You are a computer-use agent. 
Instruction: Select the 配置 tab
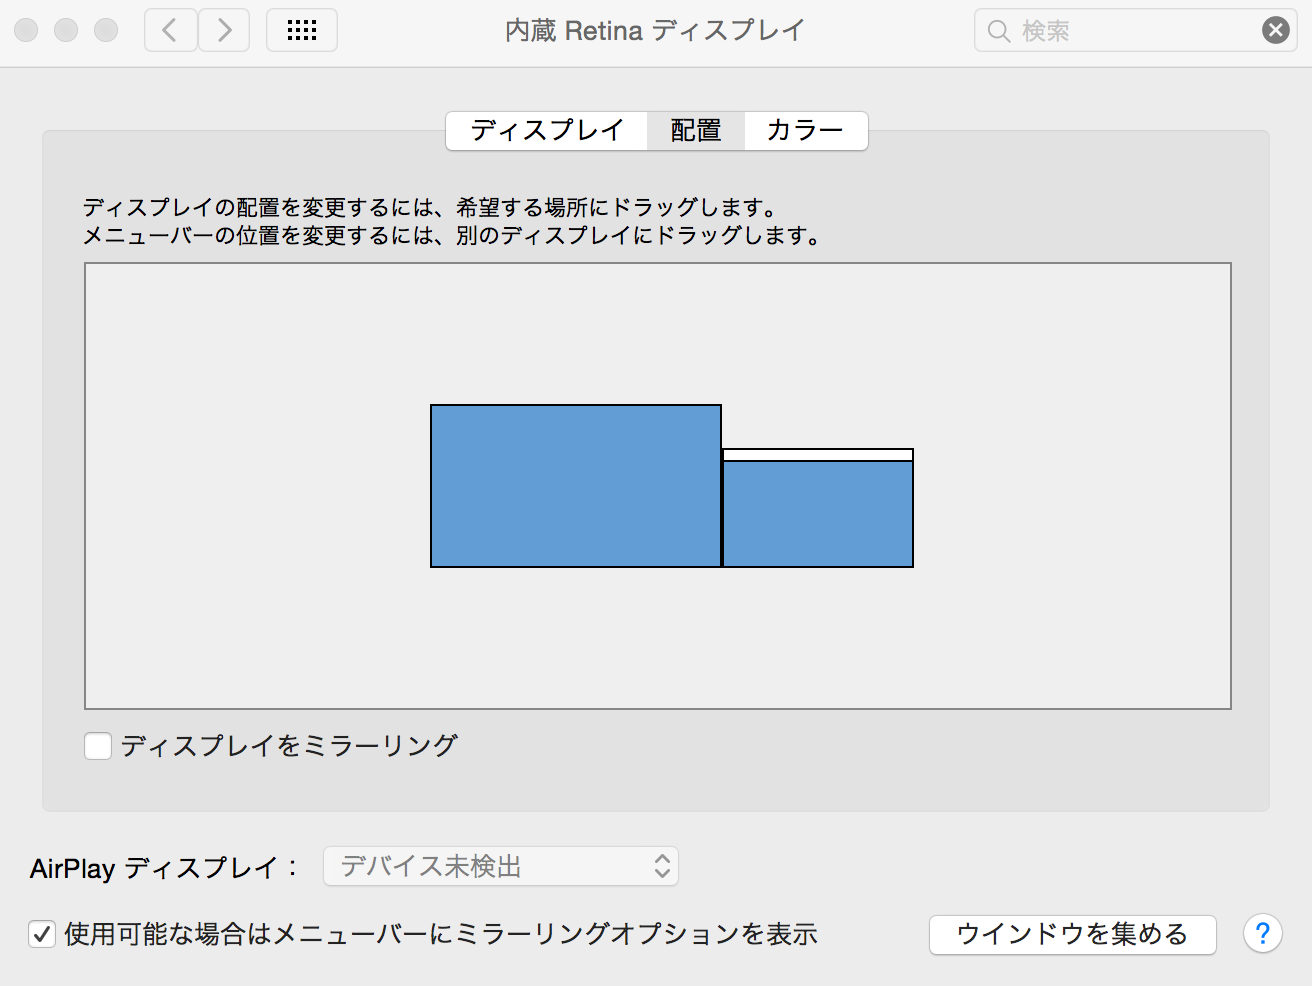695,131
